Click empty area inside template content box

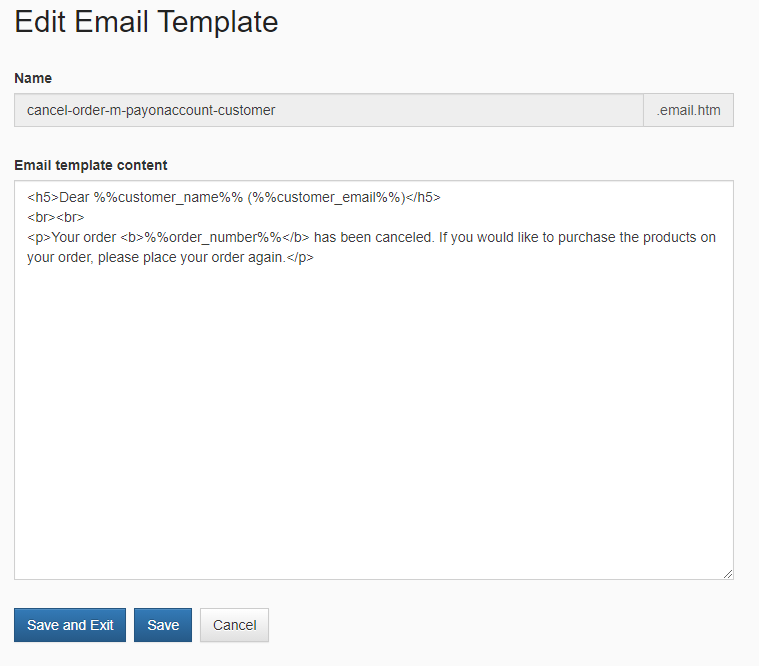tap(374, 416)
